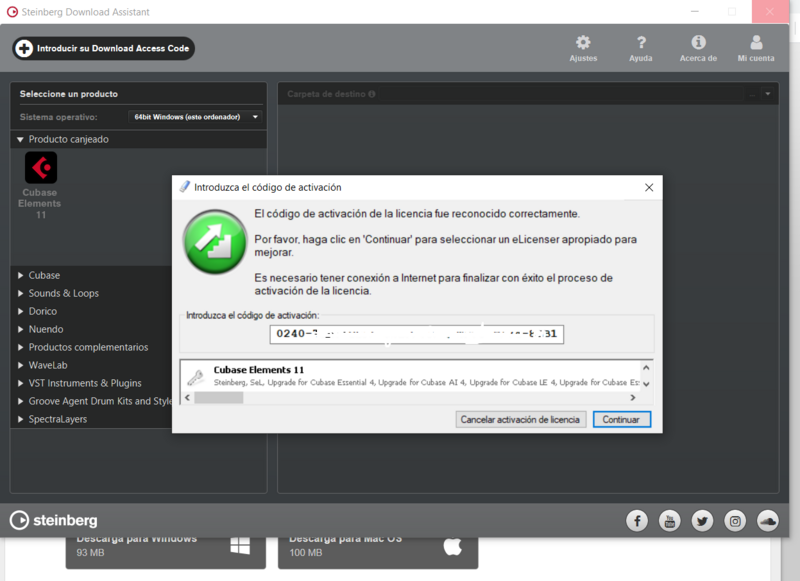Open the operating system dropdown
Viewport: 800px width, 581px height.
(195, 117)
